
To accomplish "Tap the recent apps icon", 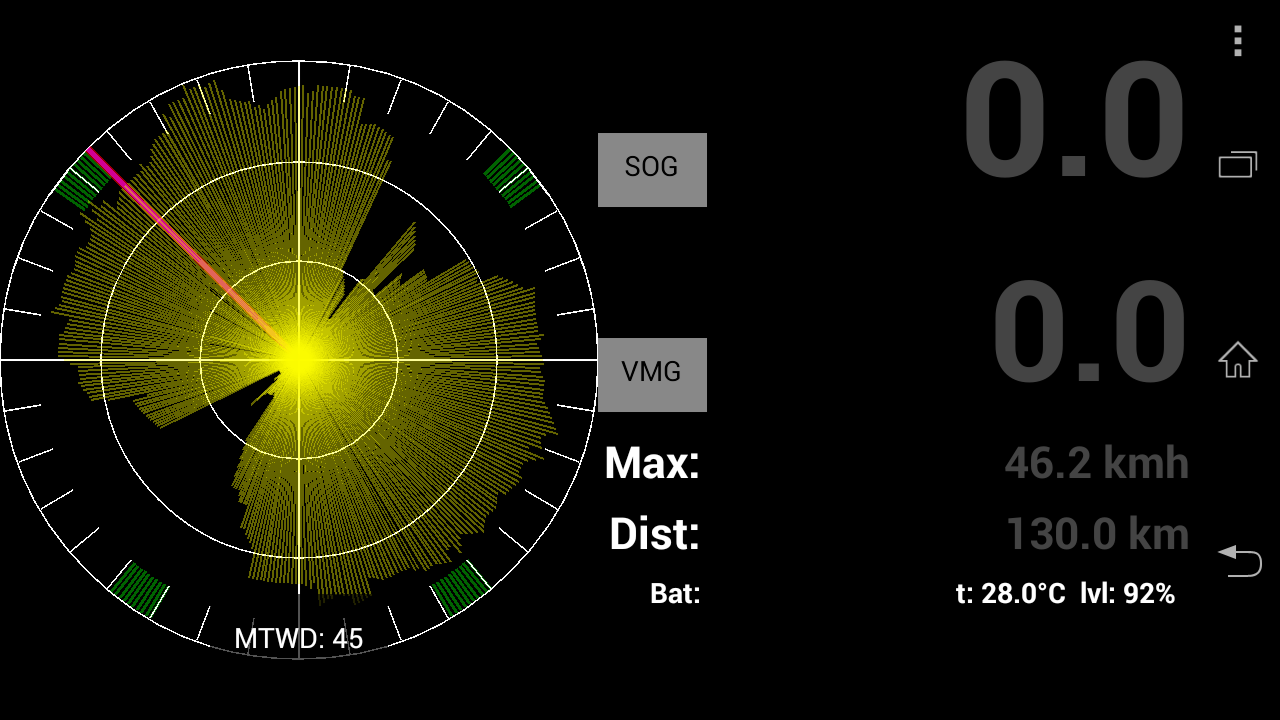I will coord(1238,164).
